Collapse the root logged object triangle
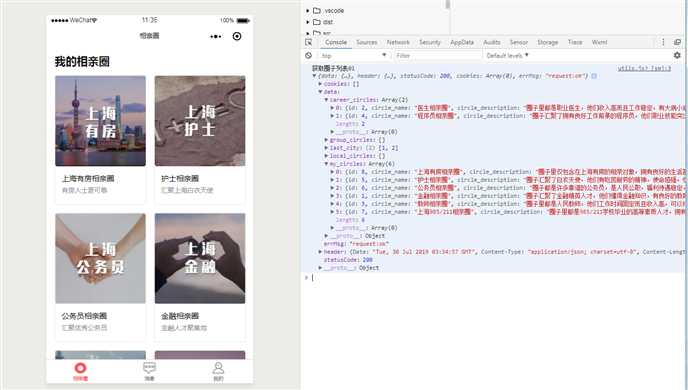Image resolution: width=688 pixels, height=390 pixels. click(x=314, y=76)
